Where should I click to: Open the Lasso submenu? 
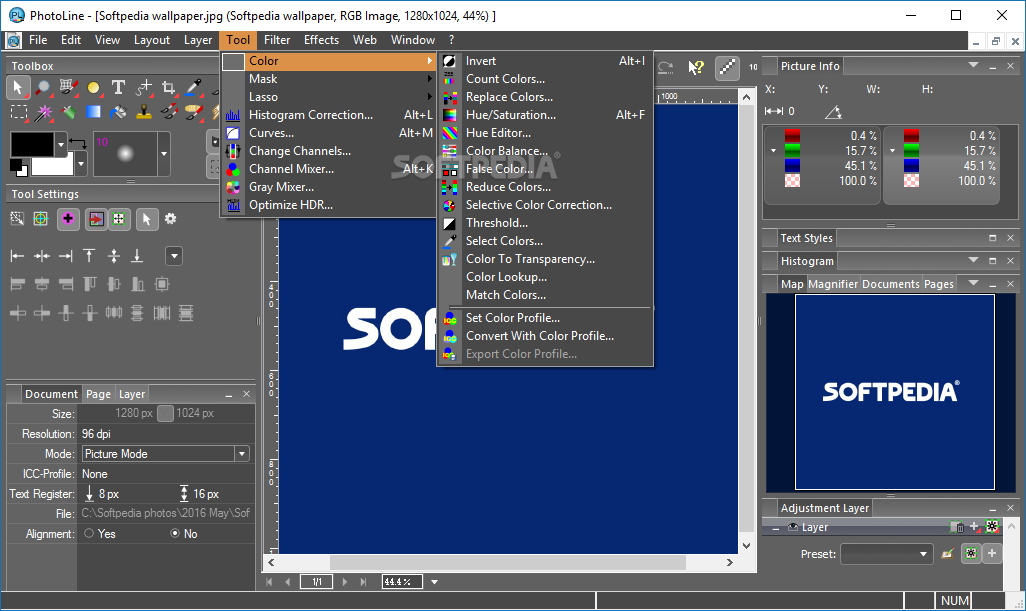328,97
